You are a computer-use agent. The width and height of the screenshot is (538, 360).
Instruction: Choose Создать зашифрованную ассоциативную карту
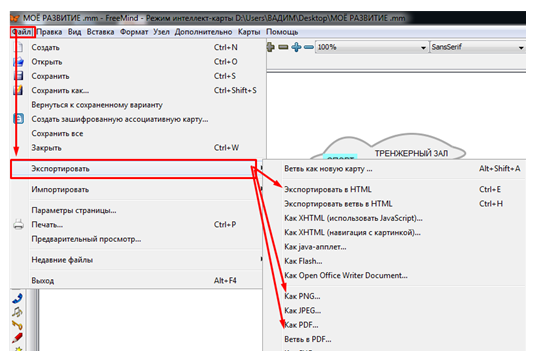(137, 119)
